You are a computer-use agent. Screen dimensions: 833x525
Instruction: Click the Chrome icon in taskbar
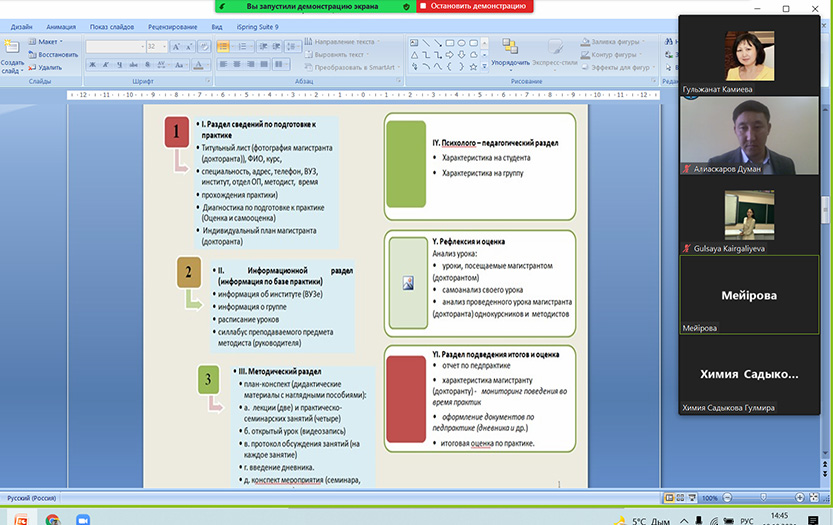click(x=52, y=518)
